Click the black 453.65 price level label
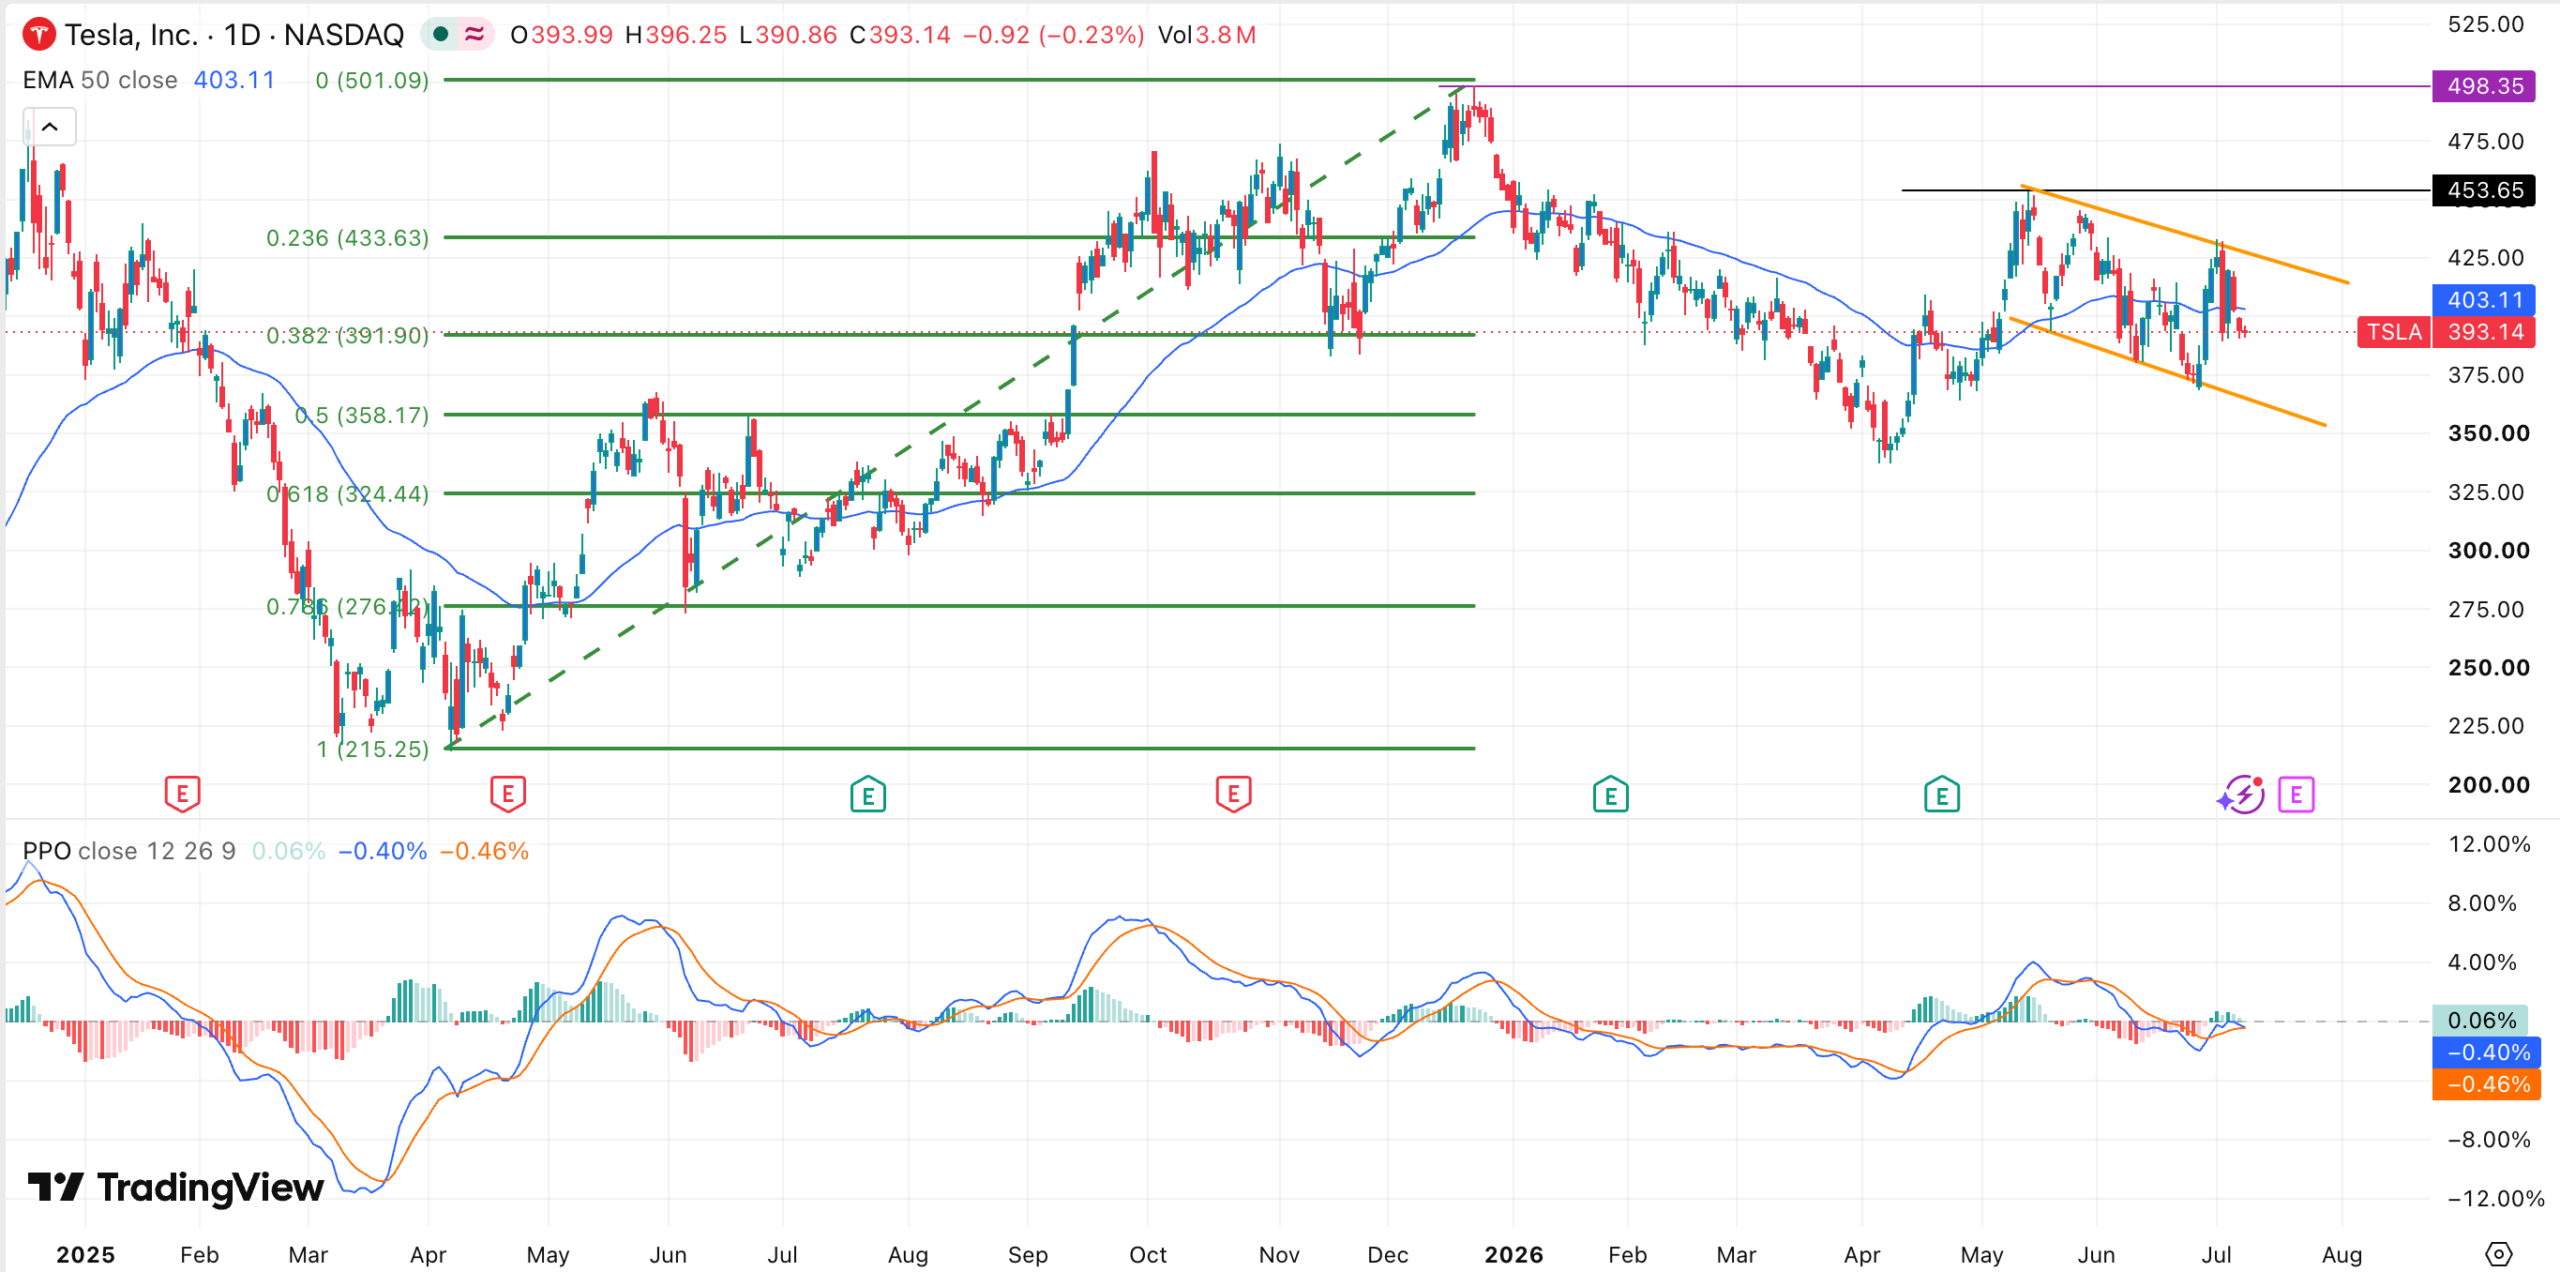2560x1272 pixels. pos(2485,190)
